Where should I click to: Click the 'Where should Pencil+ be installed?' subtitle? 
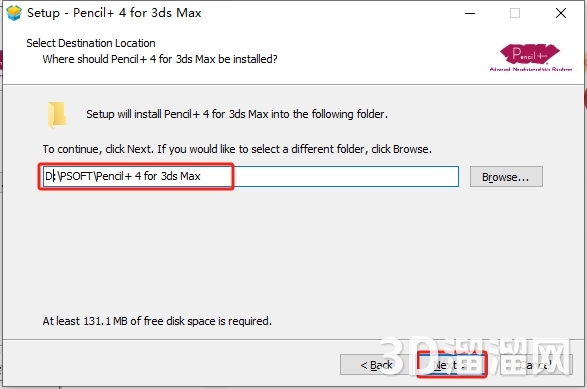click(160, 59)
